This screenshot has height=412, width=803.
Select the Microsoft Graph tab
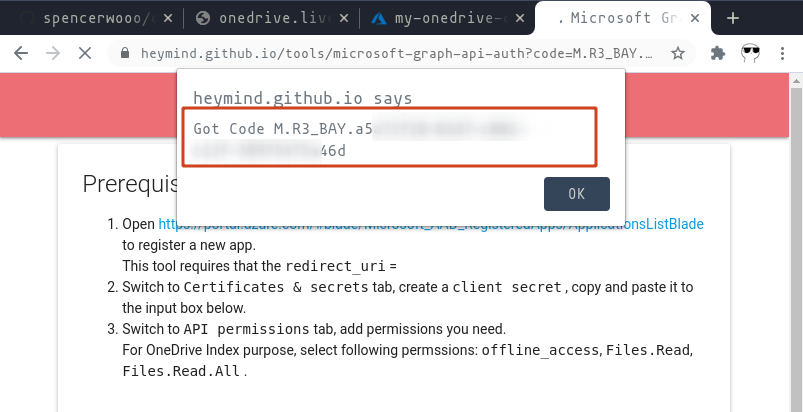[x=620, y=18]
